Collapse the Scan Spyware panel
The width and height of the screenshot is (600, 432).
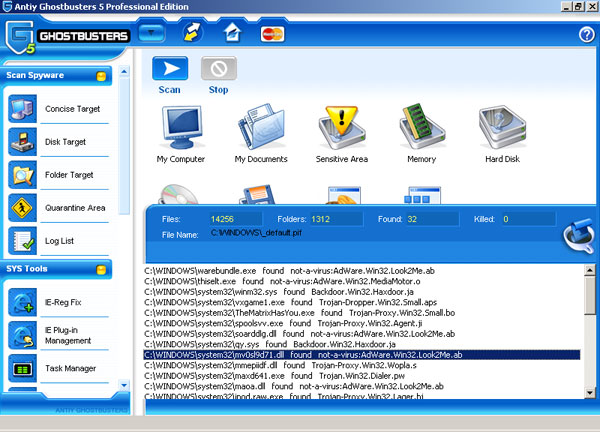[101, 76]
